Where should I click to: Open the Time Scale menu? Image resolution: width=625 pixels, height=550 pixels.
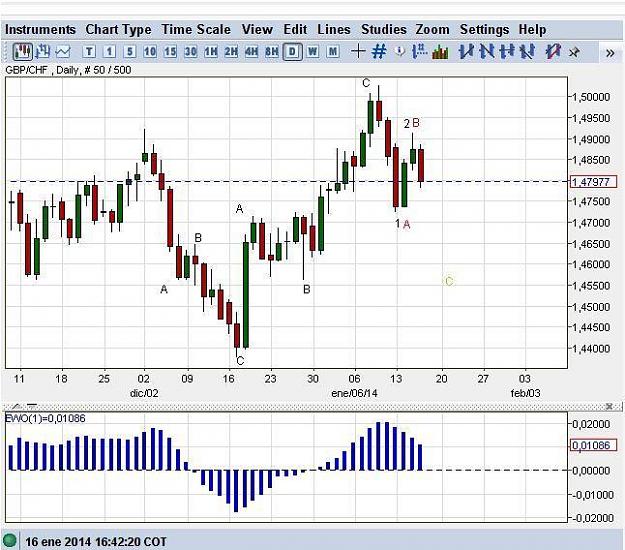[x=196, y=29]
